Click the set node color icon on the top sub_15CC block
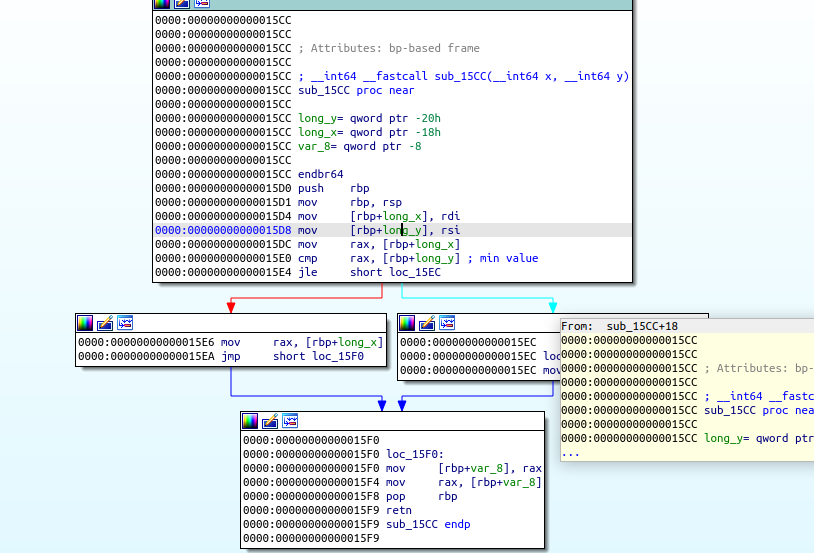Image resolution: width=814 pixels, height=553 pixels. point(162,4)
